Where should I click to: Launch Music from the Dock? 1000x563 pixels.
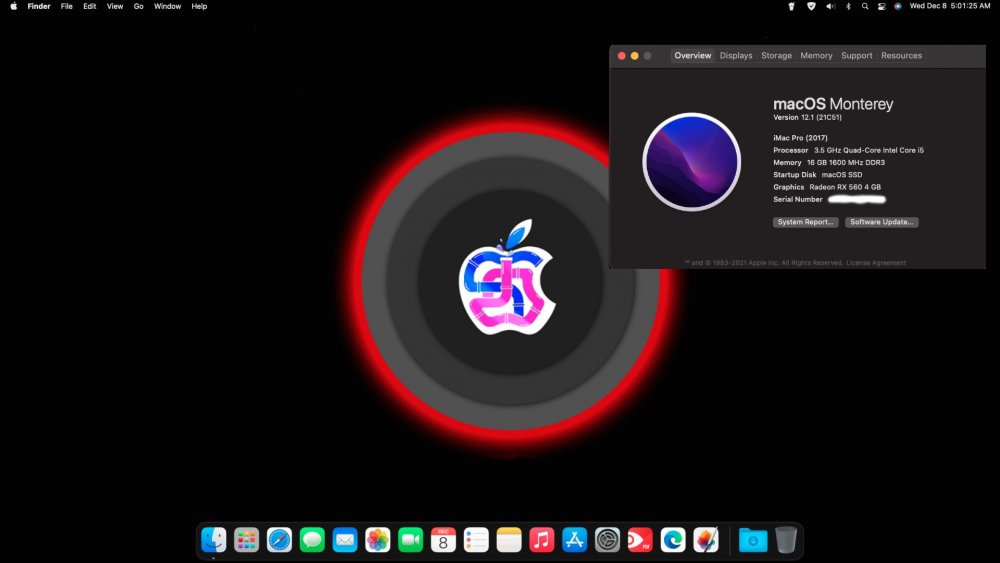(x=542, y=540)
